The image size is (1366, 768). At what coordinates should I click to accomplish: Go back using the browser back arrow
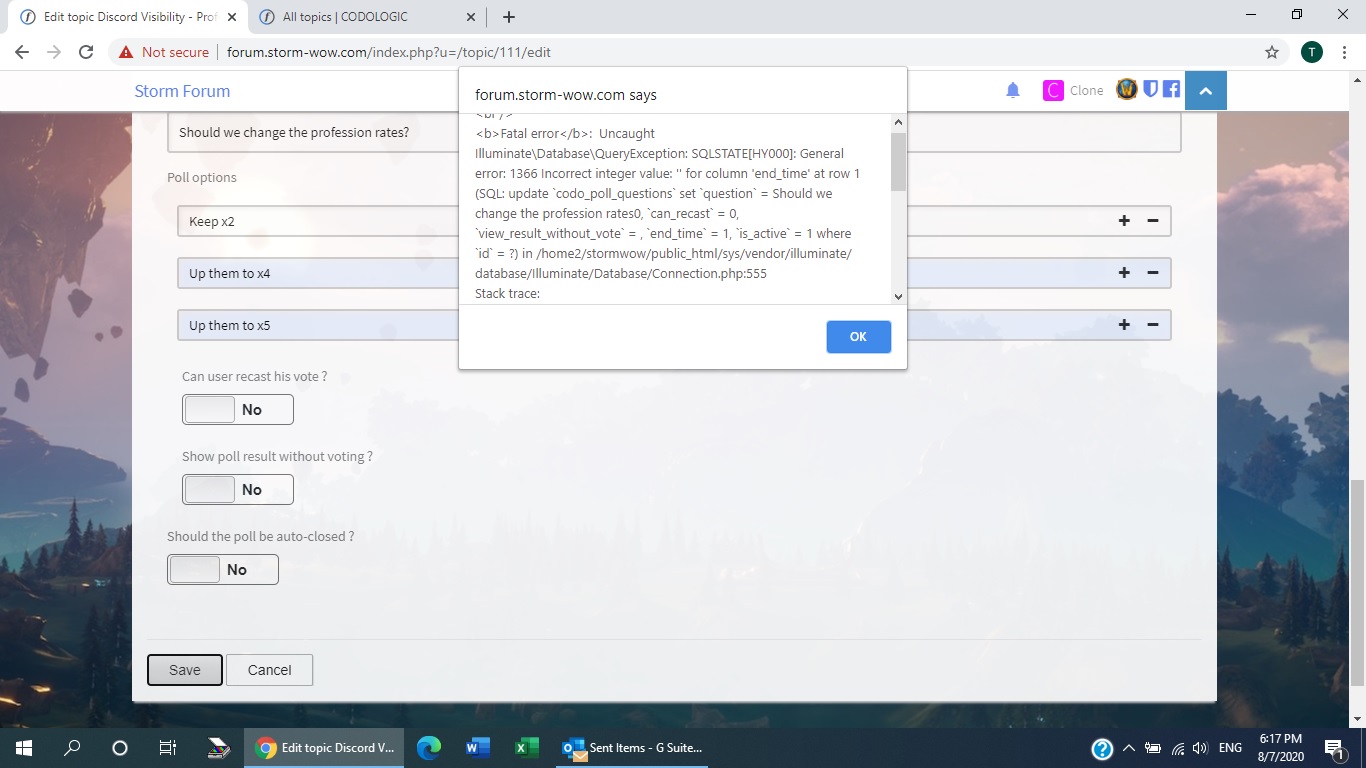click(x=22, y=52)
